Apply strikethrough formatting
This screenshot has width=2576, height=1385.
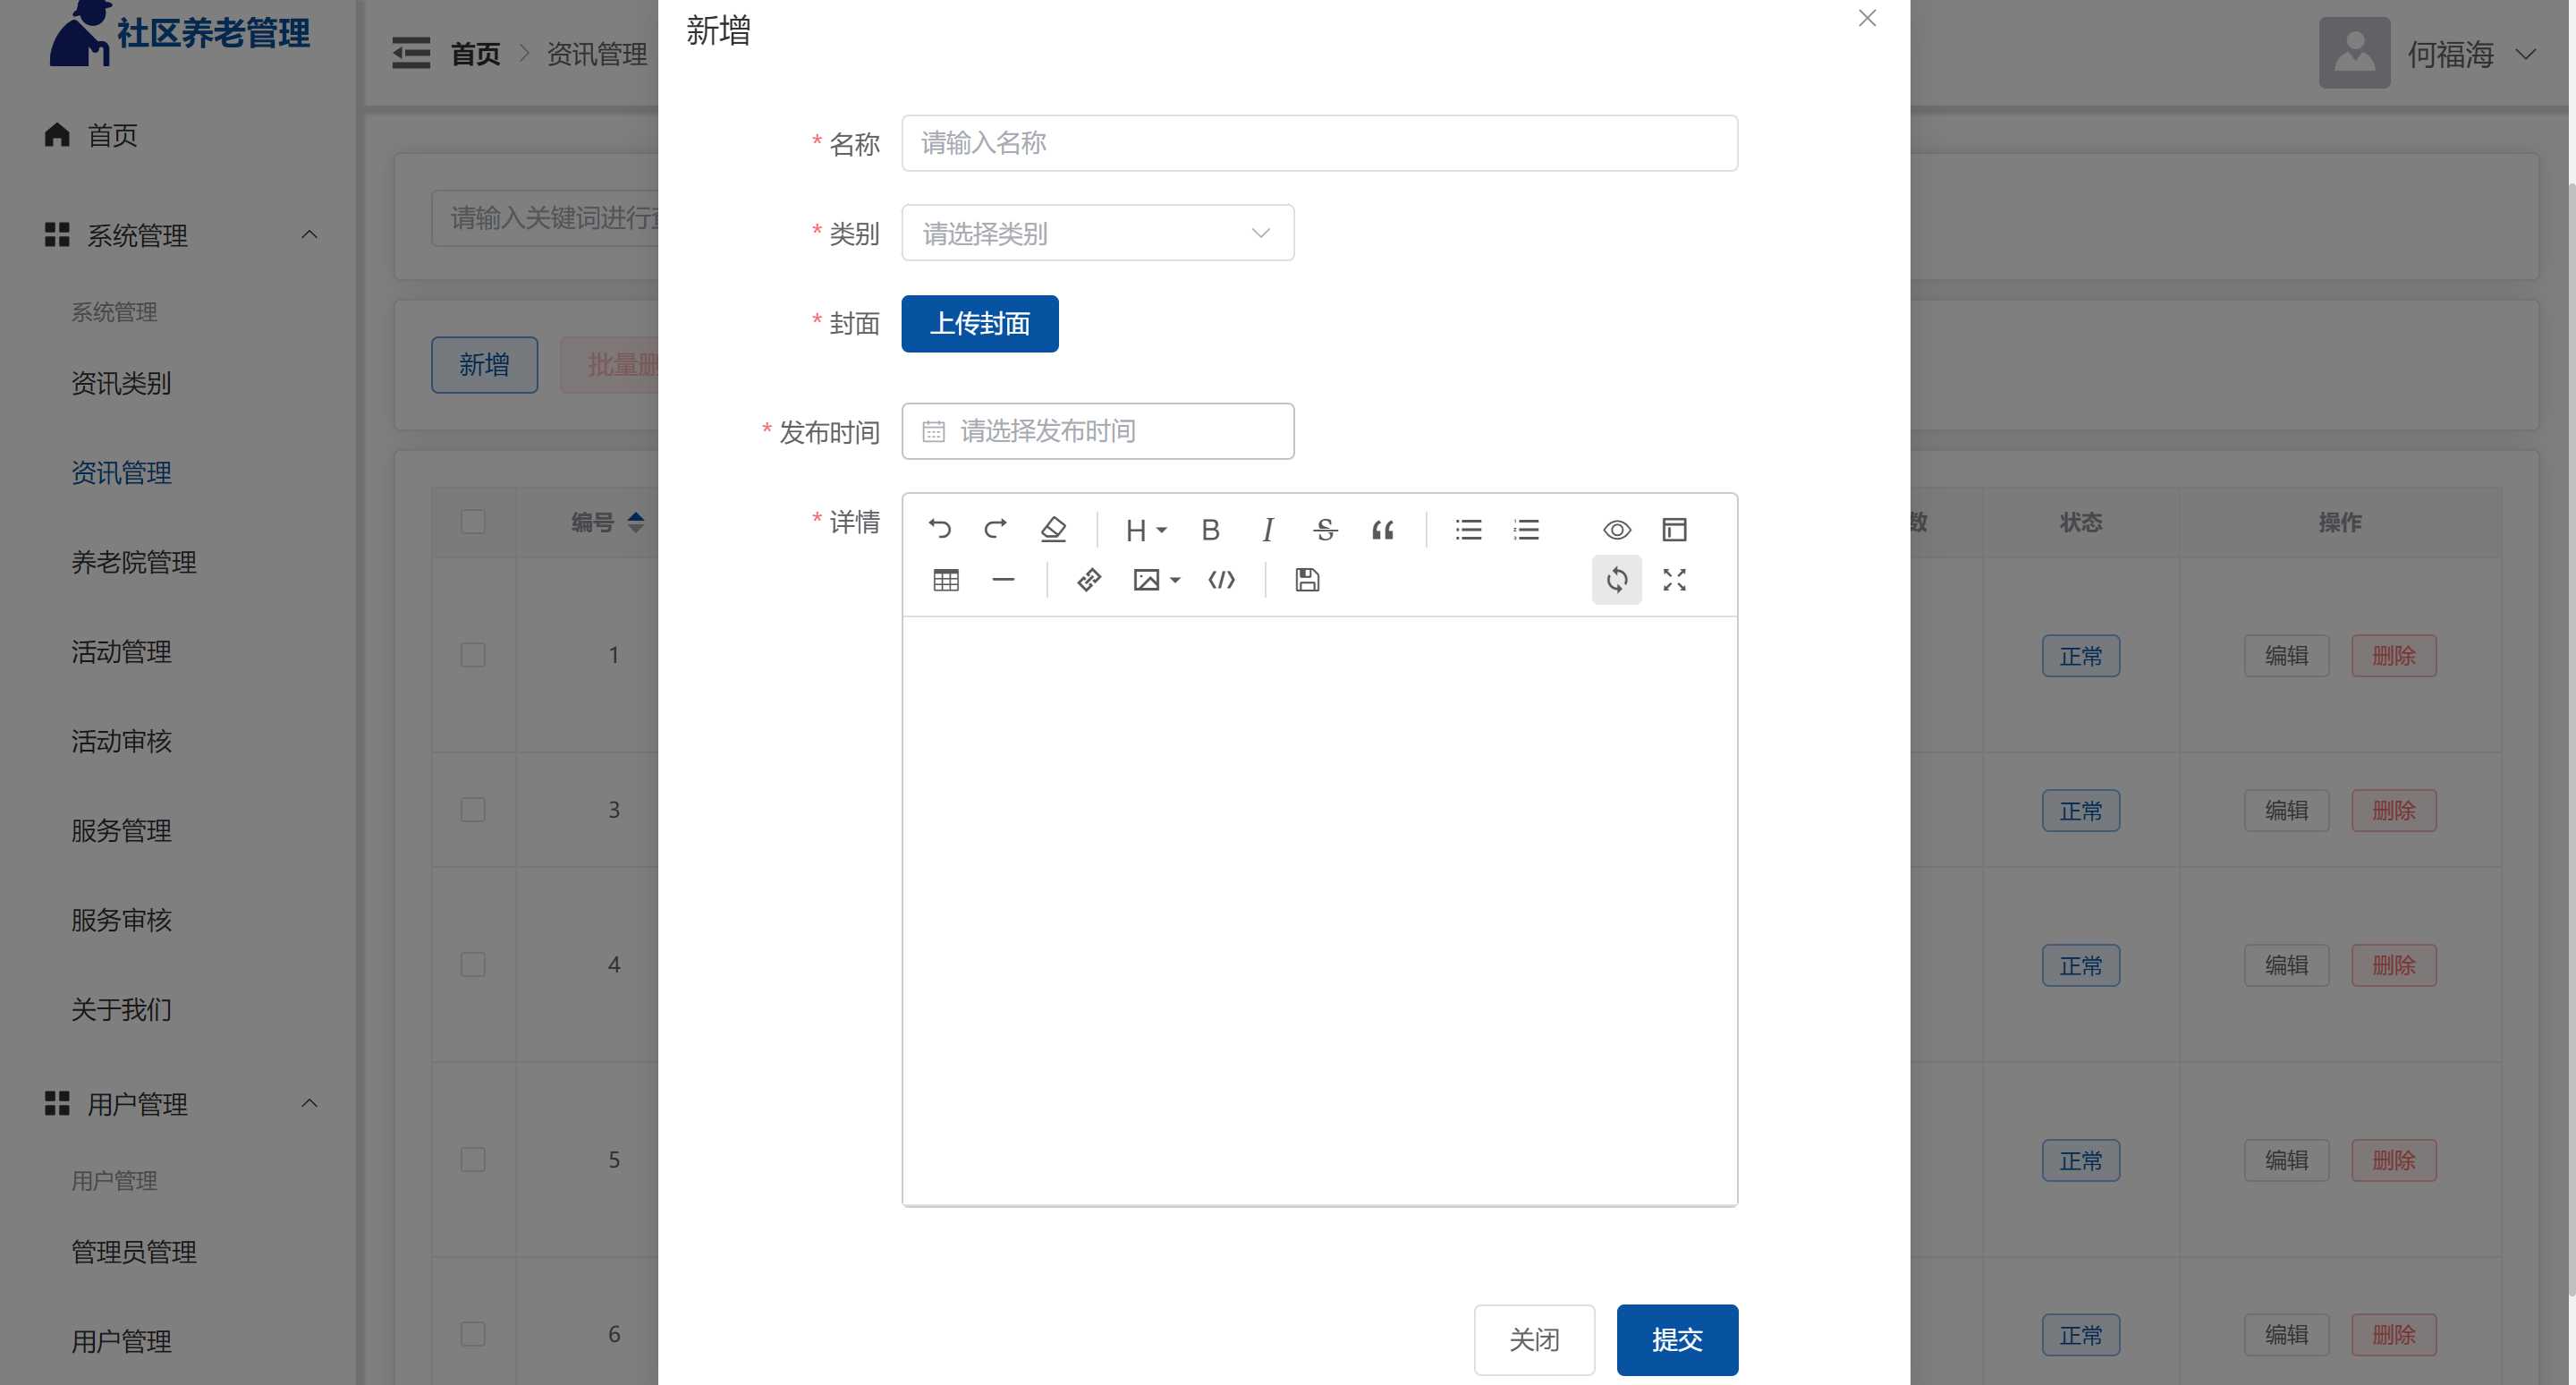pos(1325,529)
